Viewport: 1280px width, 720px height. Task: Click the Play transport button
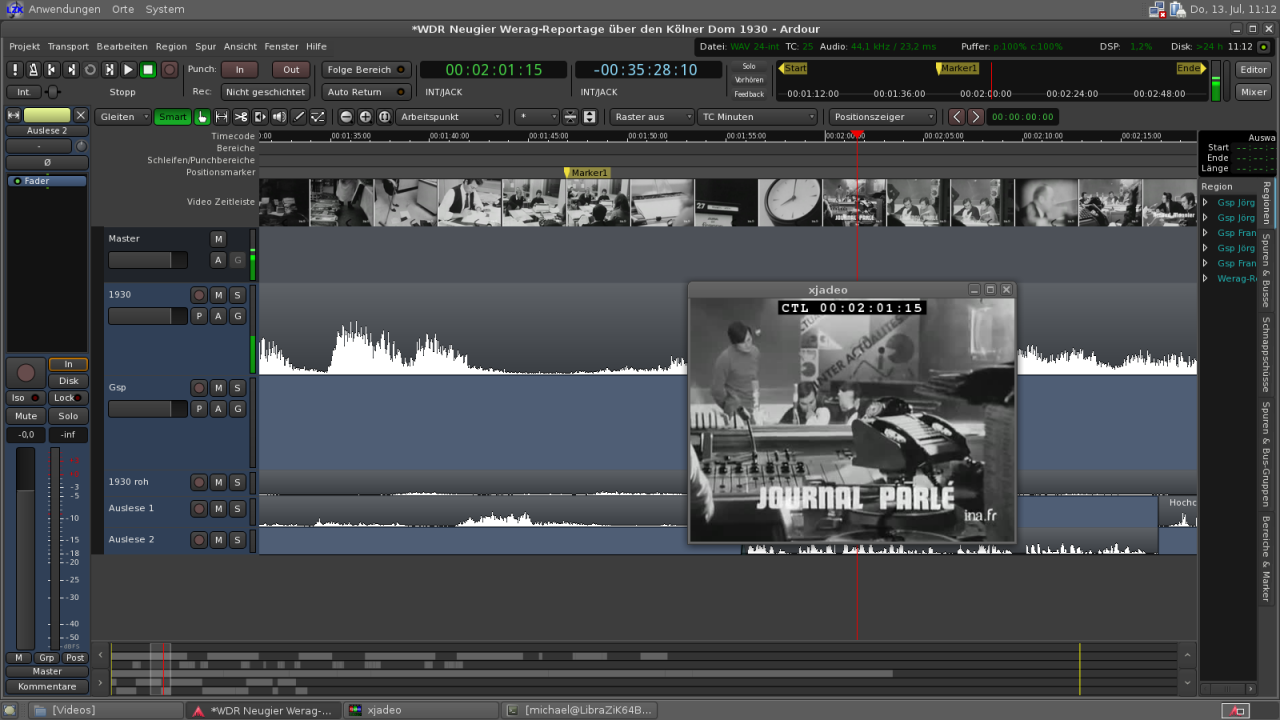pyautogui.click(x=129, y=70)
